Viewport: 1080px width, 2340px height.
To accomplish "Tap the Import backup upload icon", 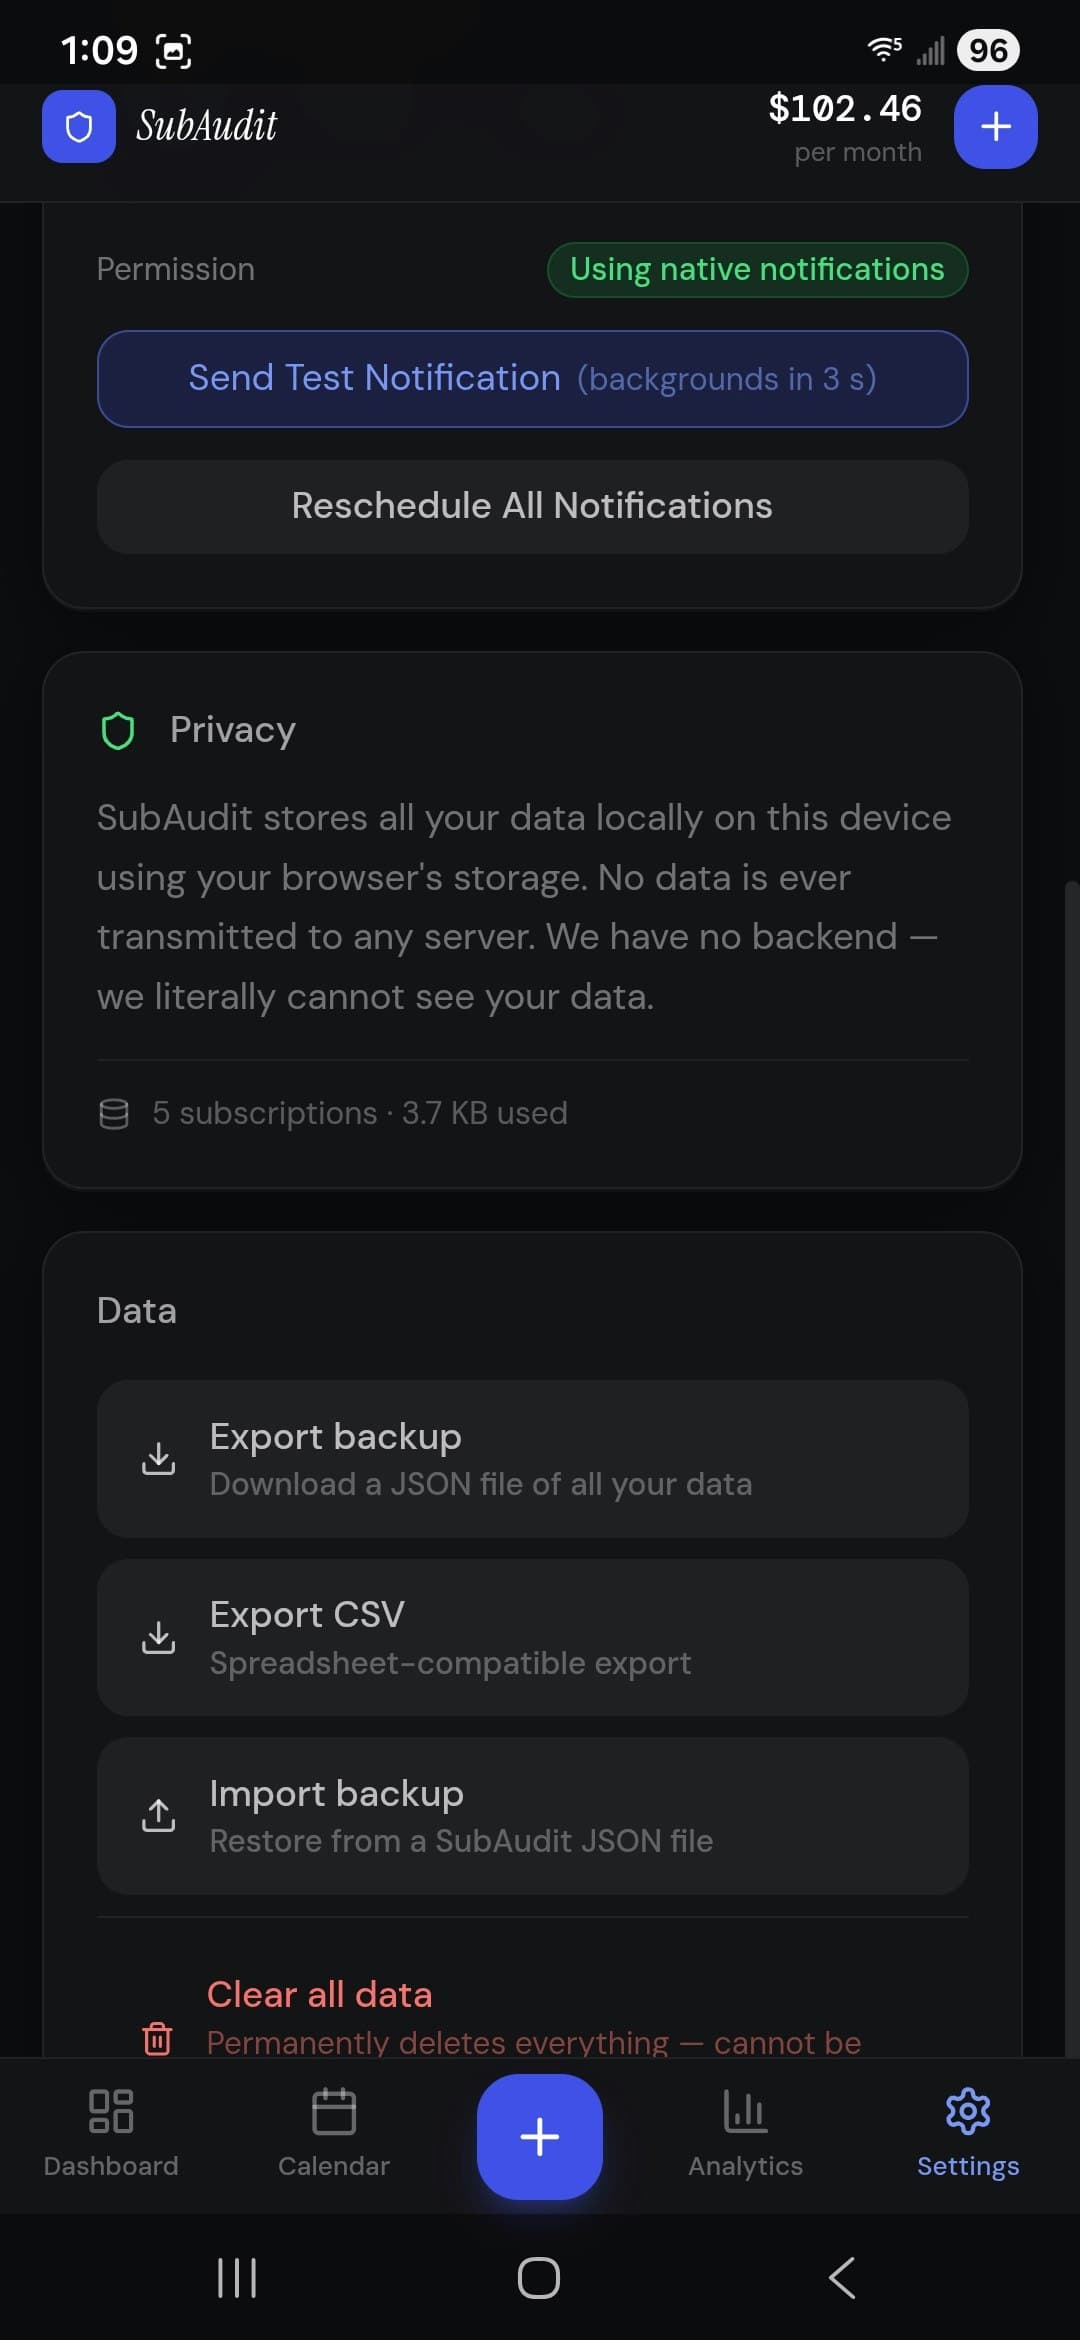I will click(160, 1816).
